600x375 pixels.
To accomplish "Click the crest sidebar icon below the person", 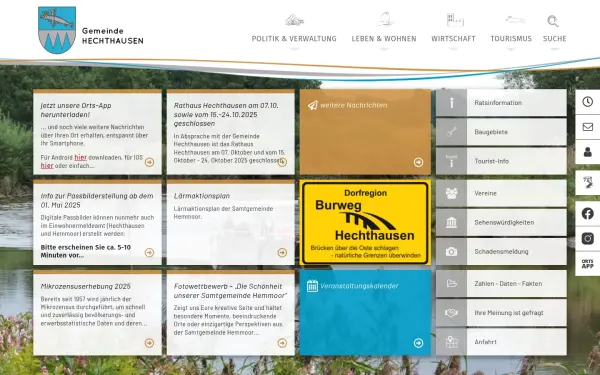I will click(587, 183).
